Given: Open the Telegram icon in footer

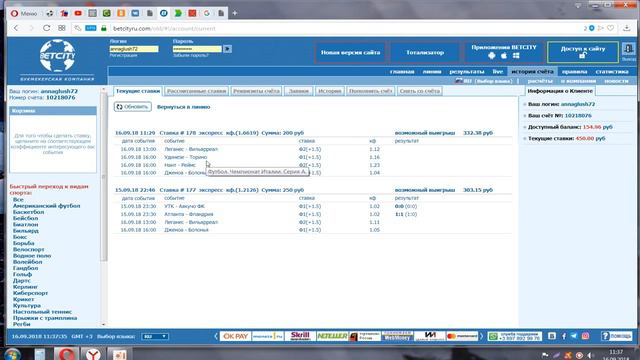Looking at the screenshot, I should [574, 336].
